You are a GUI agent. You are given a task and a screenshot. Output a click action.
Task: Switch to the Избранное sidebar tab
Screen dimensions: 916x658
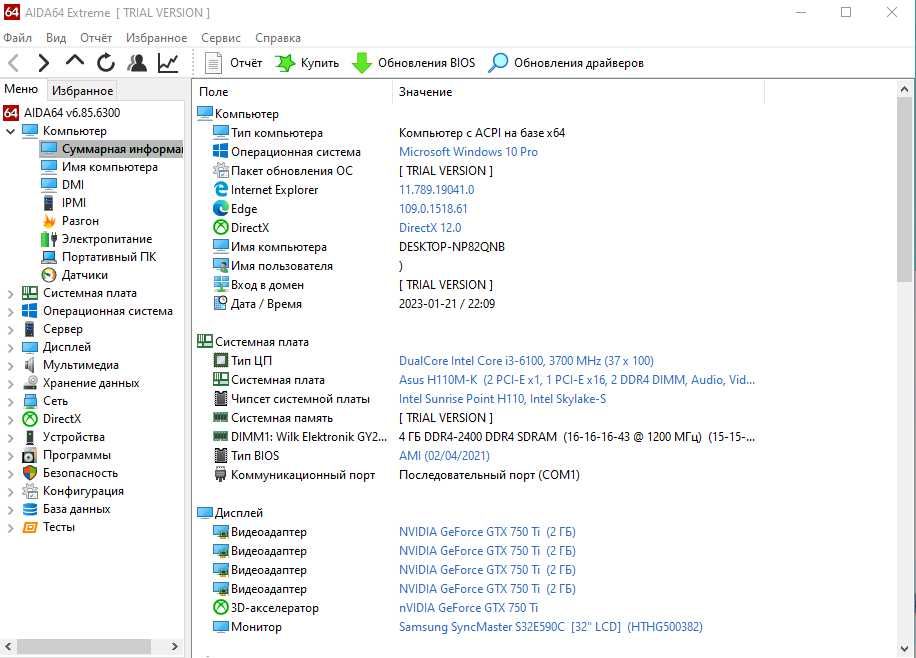coord(82,91)
